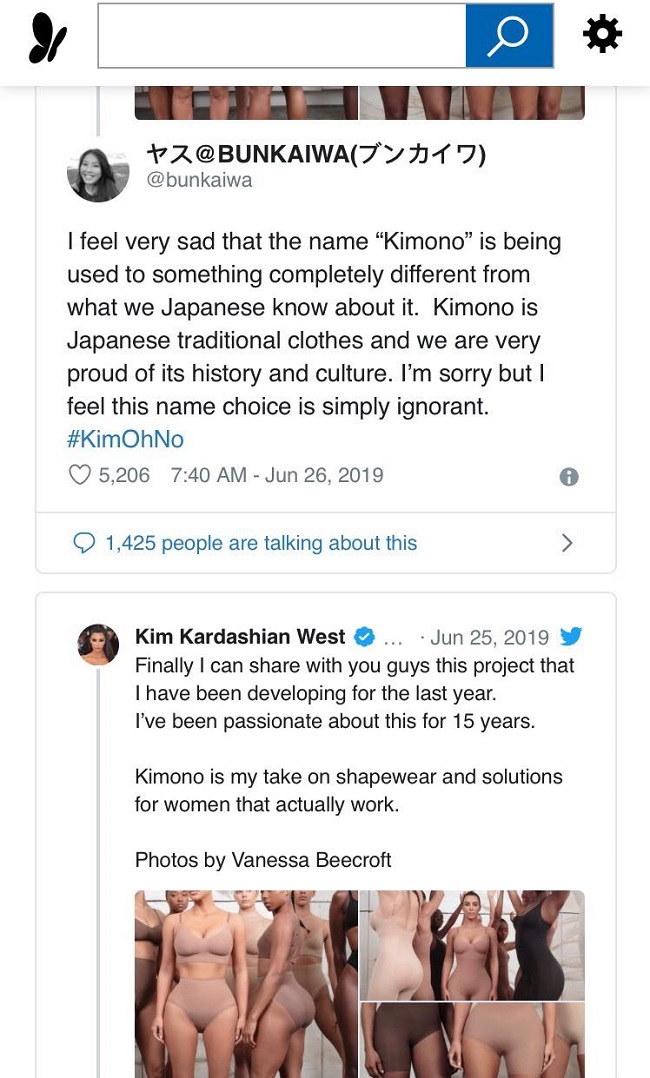Viewport: 650px width, 1078px height.
Task: Open "1,425 people are talking about this"
Action: click(261, 543)
